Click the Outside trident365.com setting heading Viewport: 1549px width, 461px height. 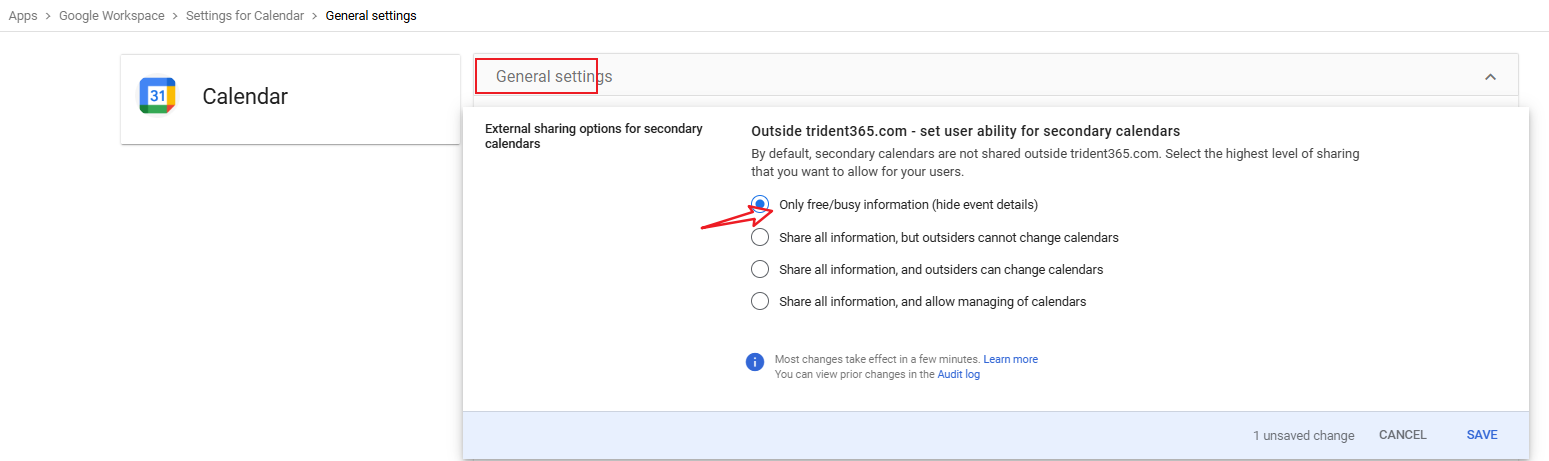coord(965,131)
